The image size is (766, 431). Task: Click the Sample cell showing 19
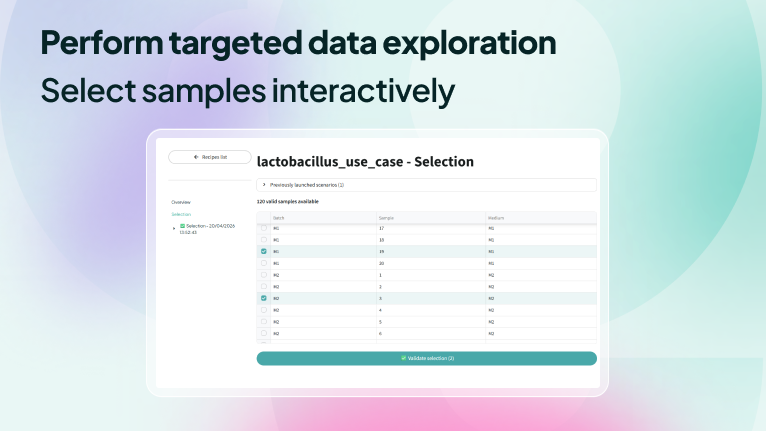click(431, 252)
